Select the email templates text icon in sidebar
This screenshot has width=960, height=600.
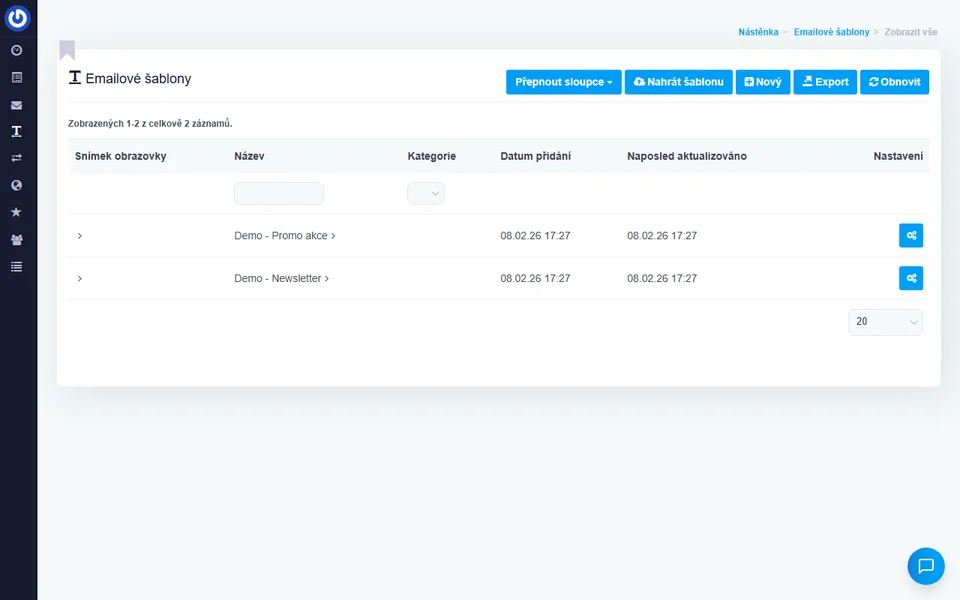[16, 132]
